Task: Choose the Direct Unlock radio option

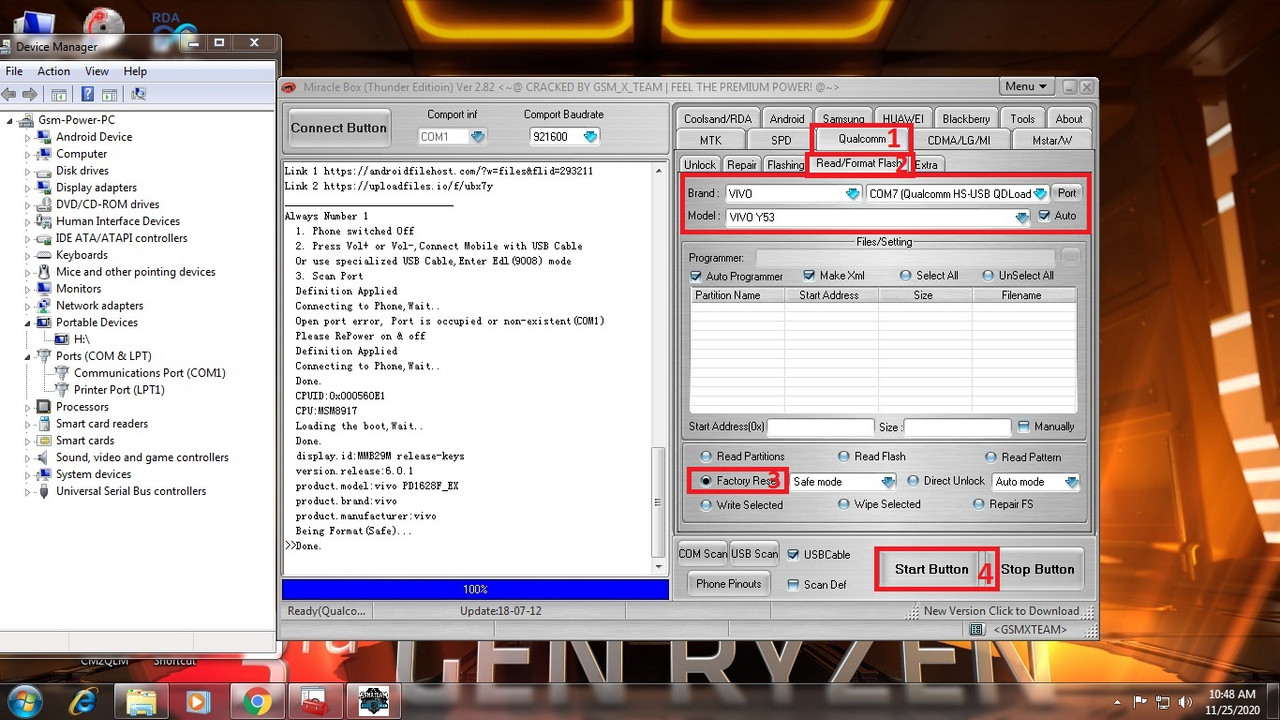Action: pyautogui.click(x=913, y=481)
